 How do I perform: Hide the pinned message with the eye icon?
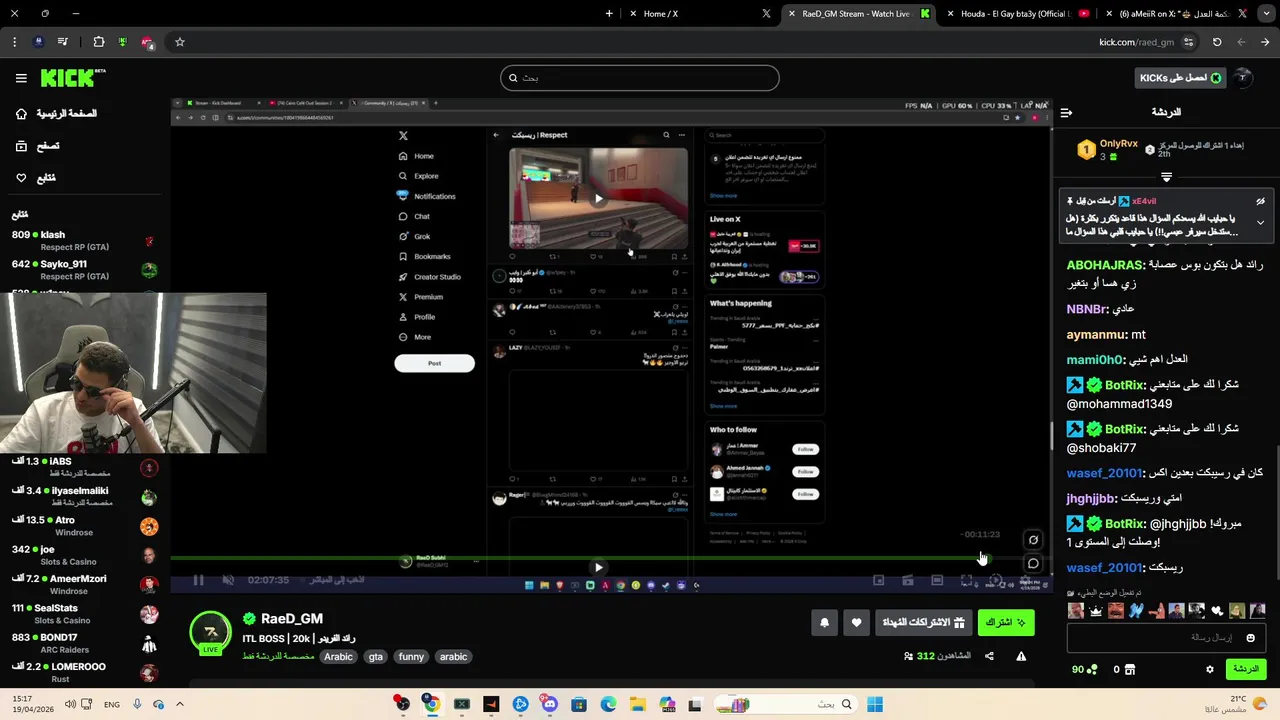coord(1260,201)
